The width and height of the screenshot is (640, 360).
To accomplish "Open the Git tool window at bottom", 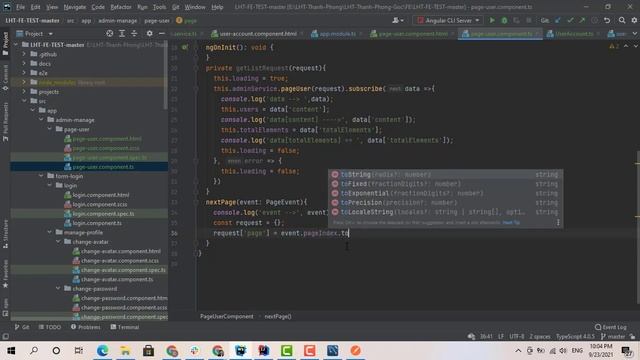I will 22,327.
